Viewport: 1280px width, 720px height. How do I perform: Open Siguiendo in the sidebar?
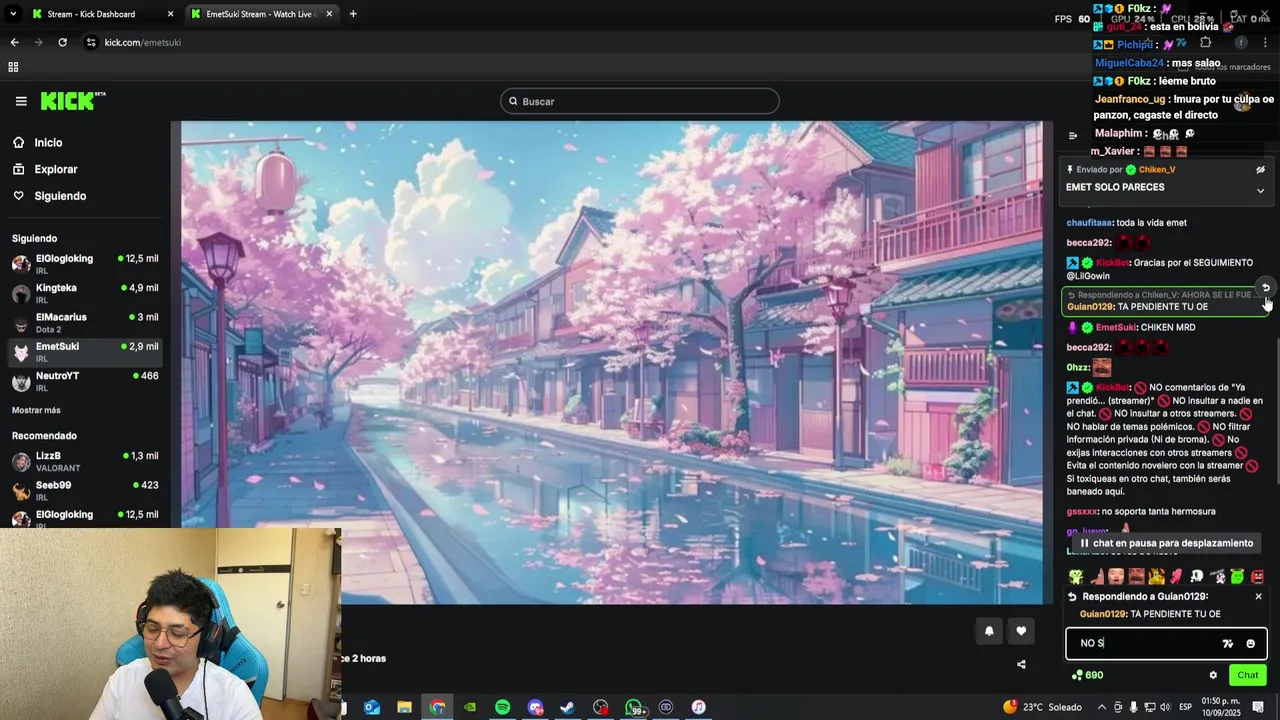coord(60,196)
